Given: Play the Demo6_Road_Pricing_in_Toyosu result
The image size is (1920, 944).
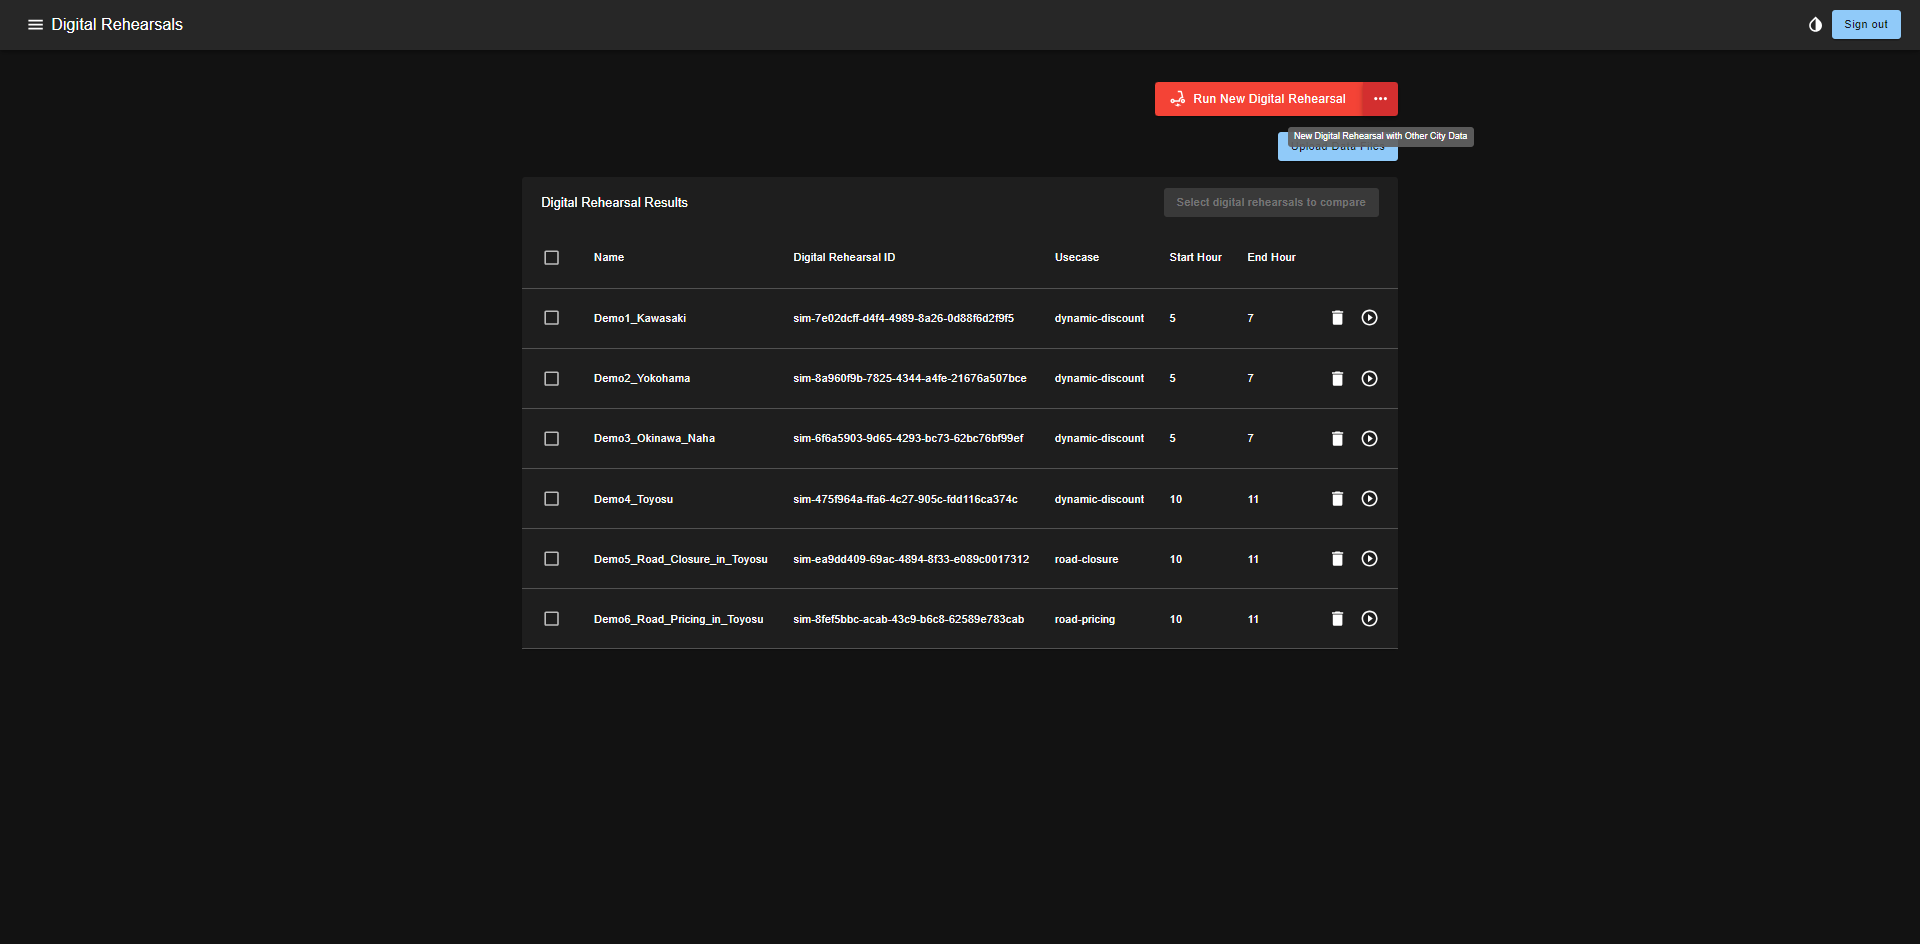Looking at the screenshot, I should tap(1369, 619).
